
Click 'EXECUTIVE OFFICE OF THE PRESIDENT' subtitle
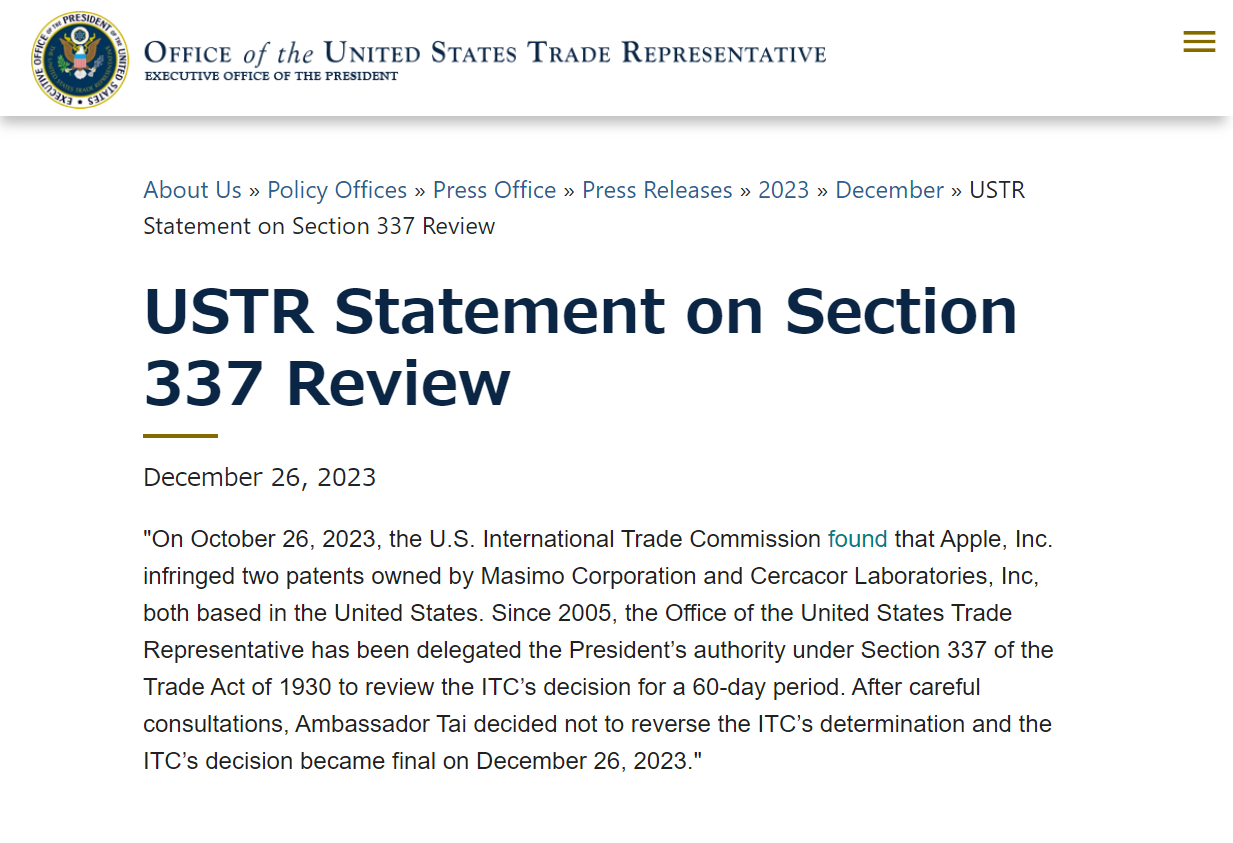click(x=271, y=76)
